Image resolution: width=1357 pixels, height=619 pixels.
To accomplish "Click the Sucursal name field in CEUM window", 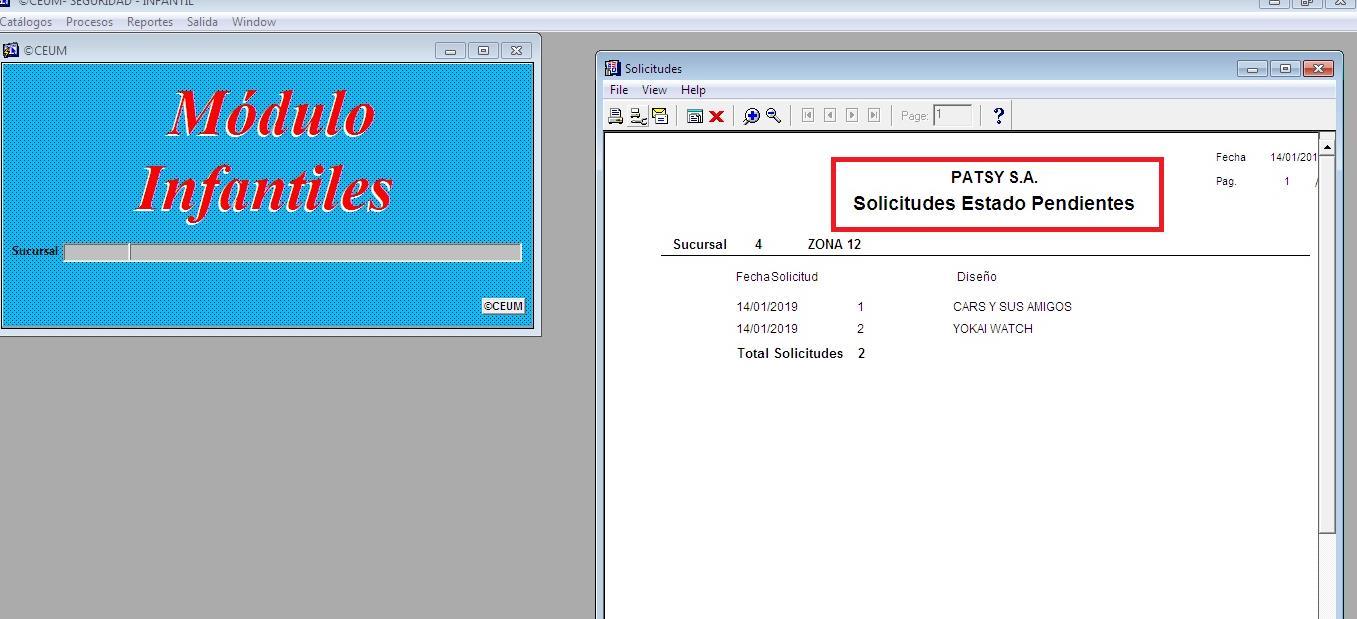I will [x=326, y=252].
